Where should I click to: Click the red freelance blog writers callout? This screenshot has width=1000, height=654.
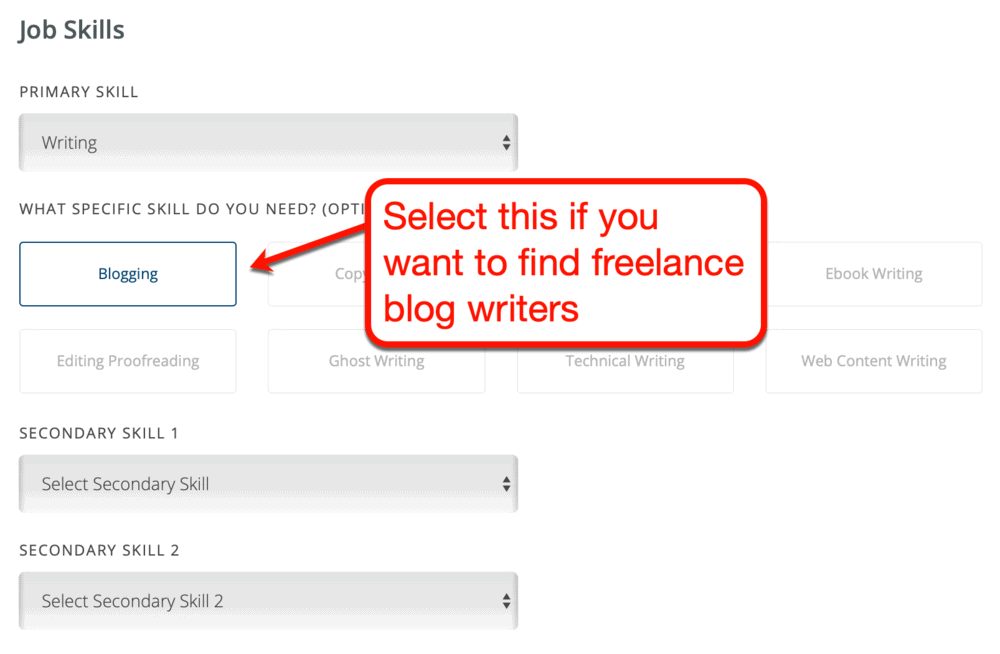coord(564,262)
